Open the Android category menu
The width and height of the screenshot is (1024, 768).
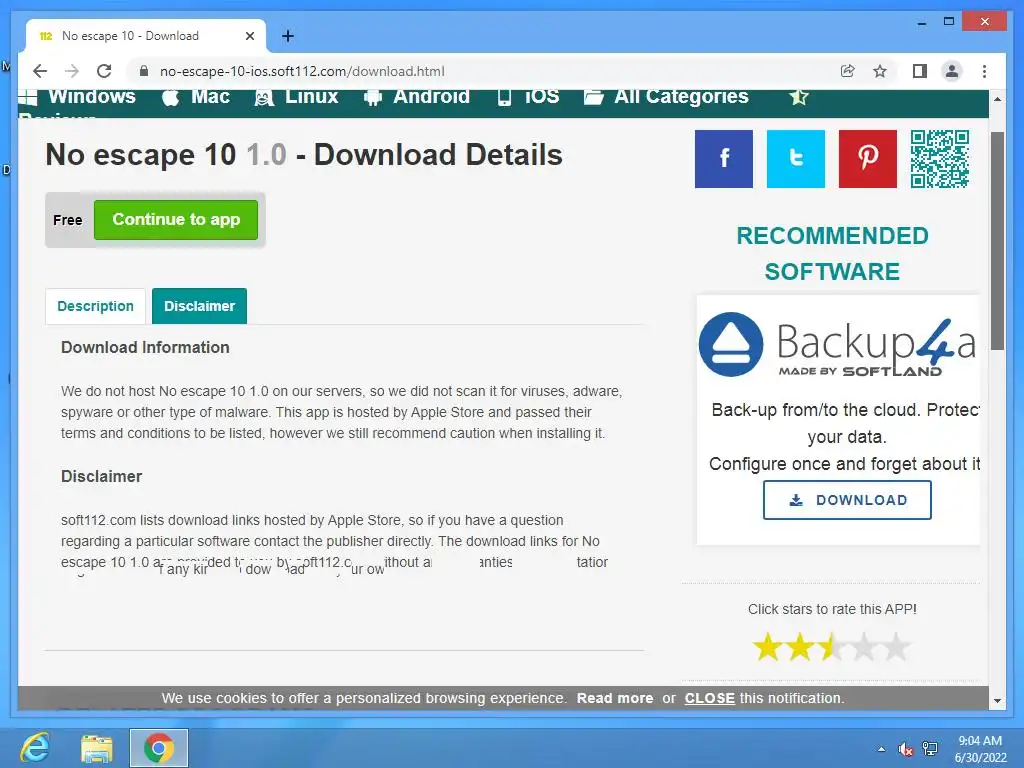417,97
